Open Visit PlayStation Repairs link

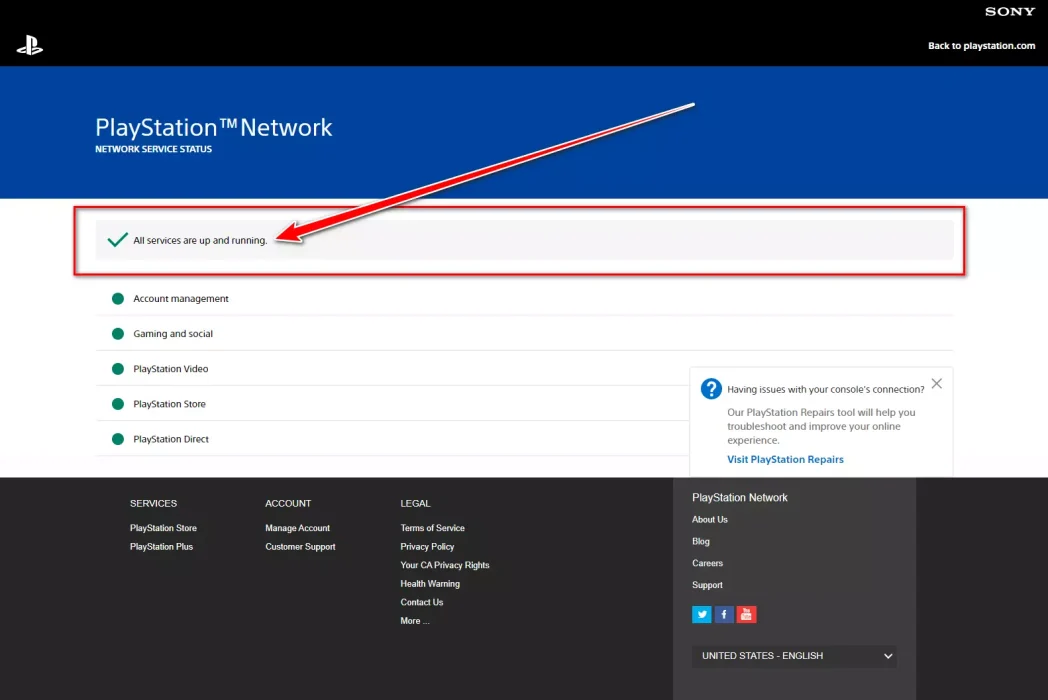785,459
